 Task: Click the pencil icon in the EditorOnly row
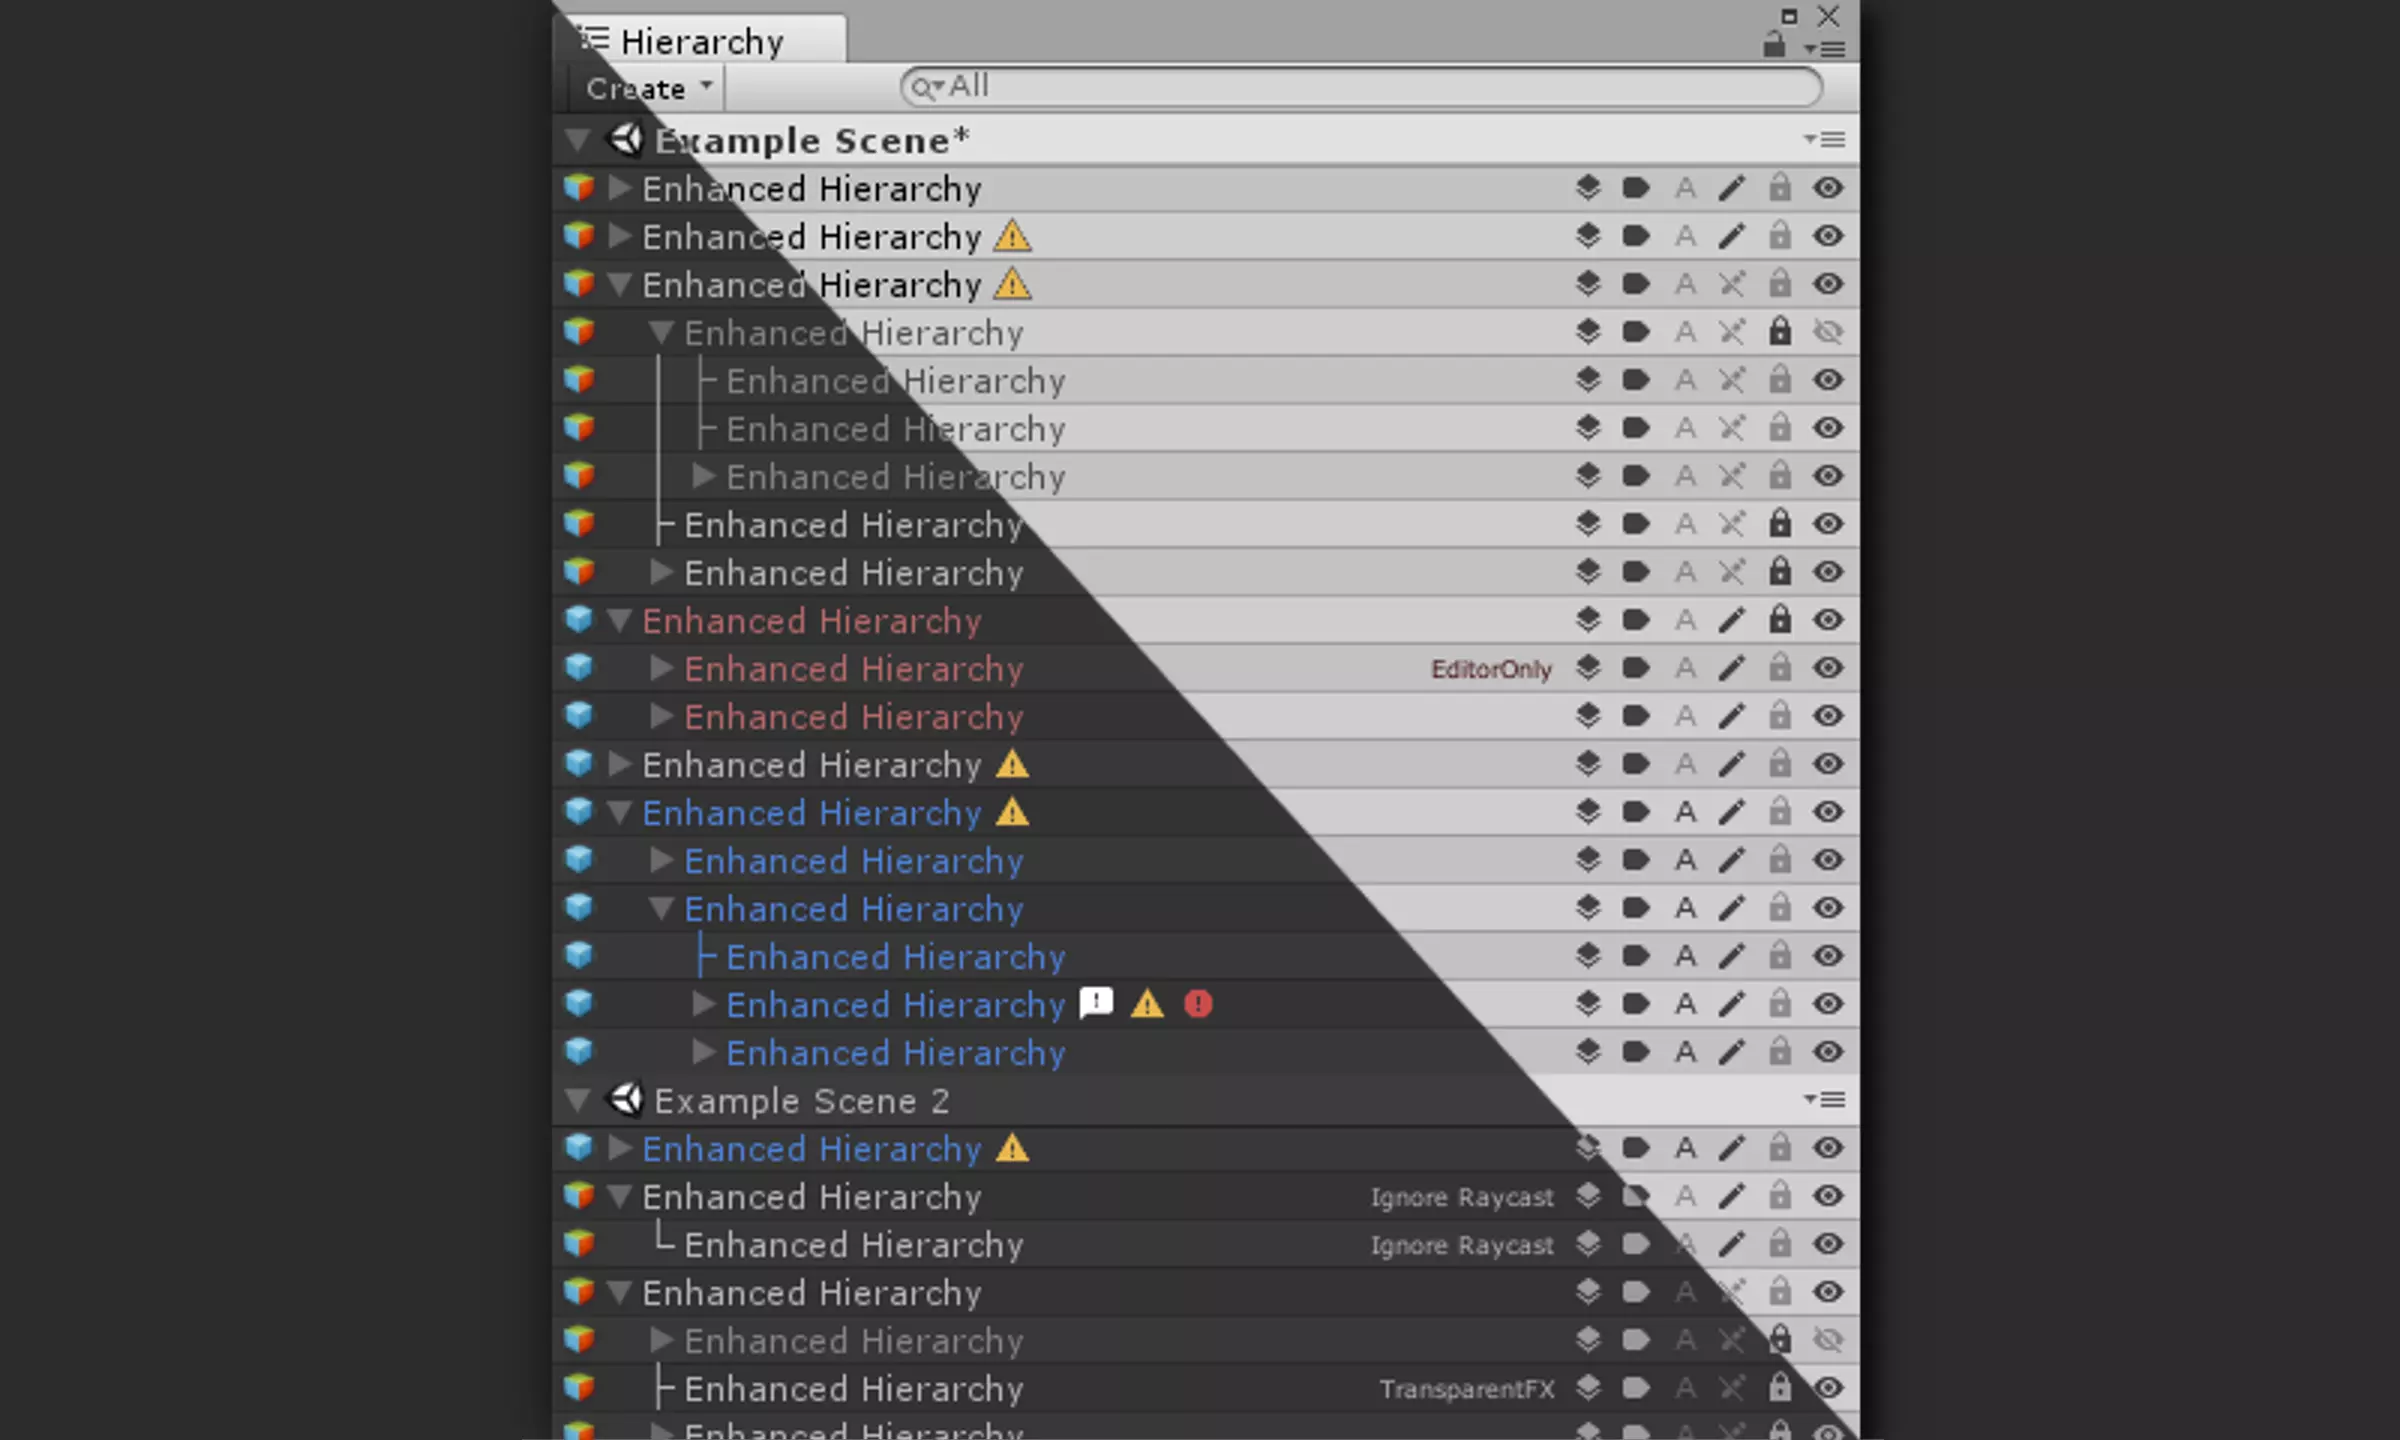point(1732,667)
